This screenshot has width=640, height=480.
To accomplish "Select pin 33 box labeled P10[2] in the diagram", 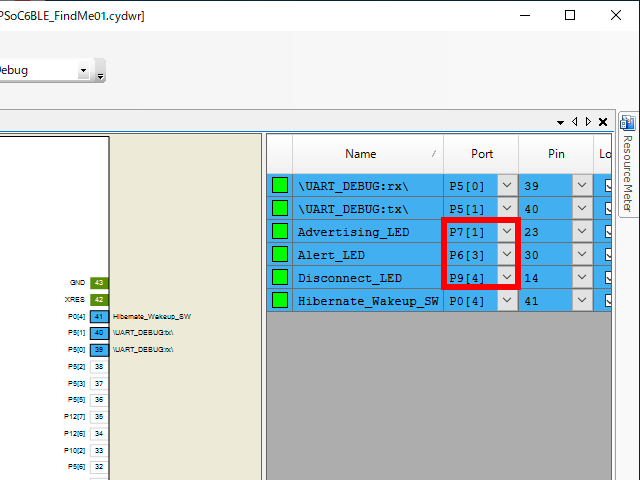I will (99, 451).
